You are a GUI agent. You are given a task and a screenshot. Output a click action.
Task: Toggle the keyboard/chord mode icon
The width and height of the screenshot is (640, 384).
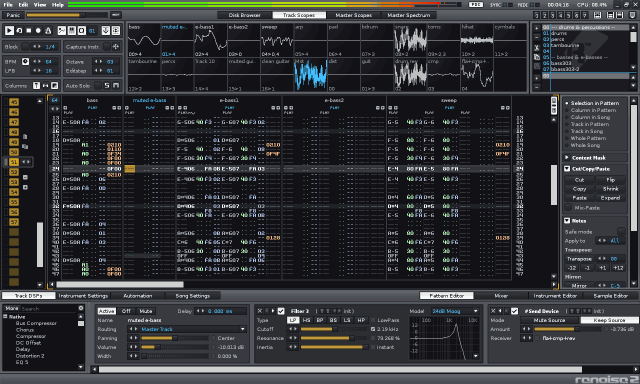[71, 31]
